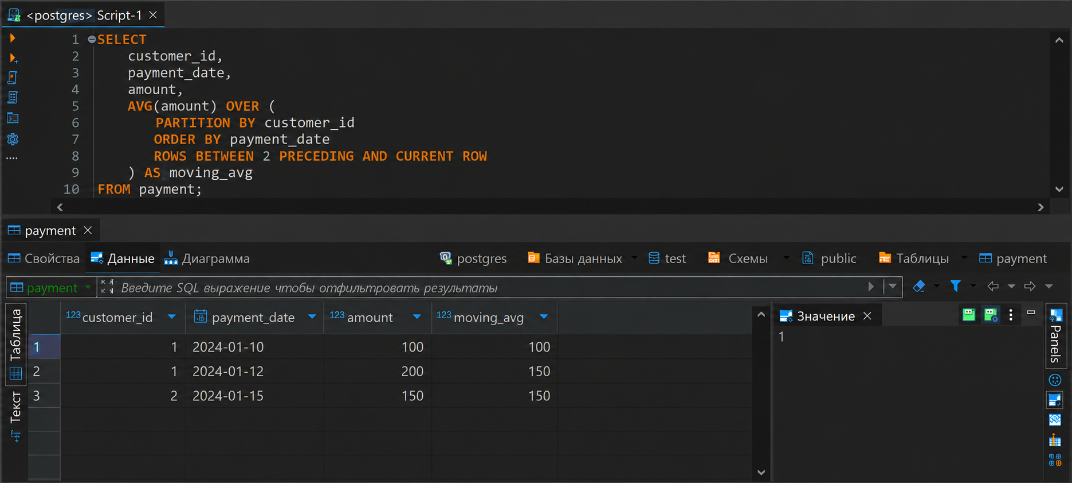
Task: Switch to Таблица grid view
Action: (16, 345)
